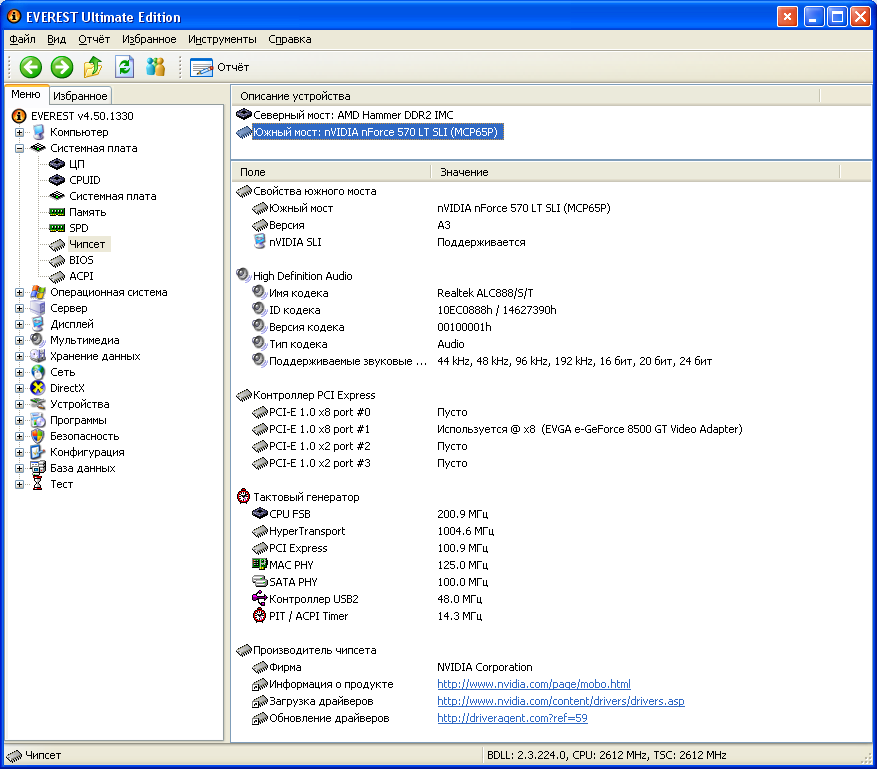This screenshot has height=769, width=877.
Task: Expand the Мультимедиа tree node
Action: 19,341
